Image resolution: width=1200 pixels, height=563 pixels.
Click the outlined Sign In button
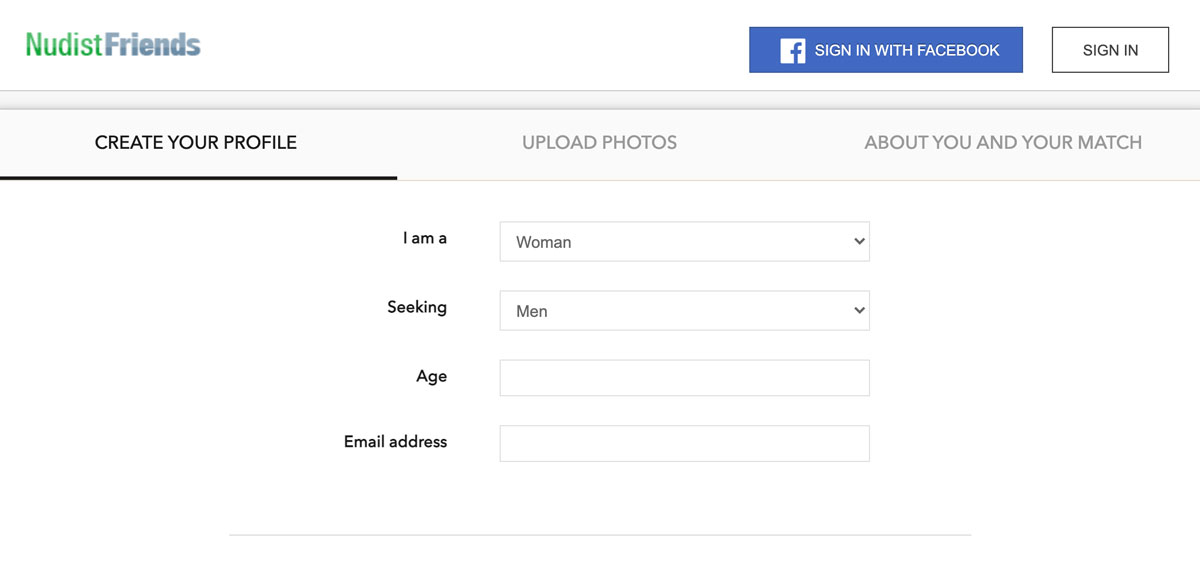coord(1110,50)
